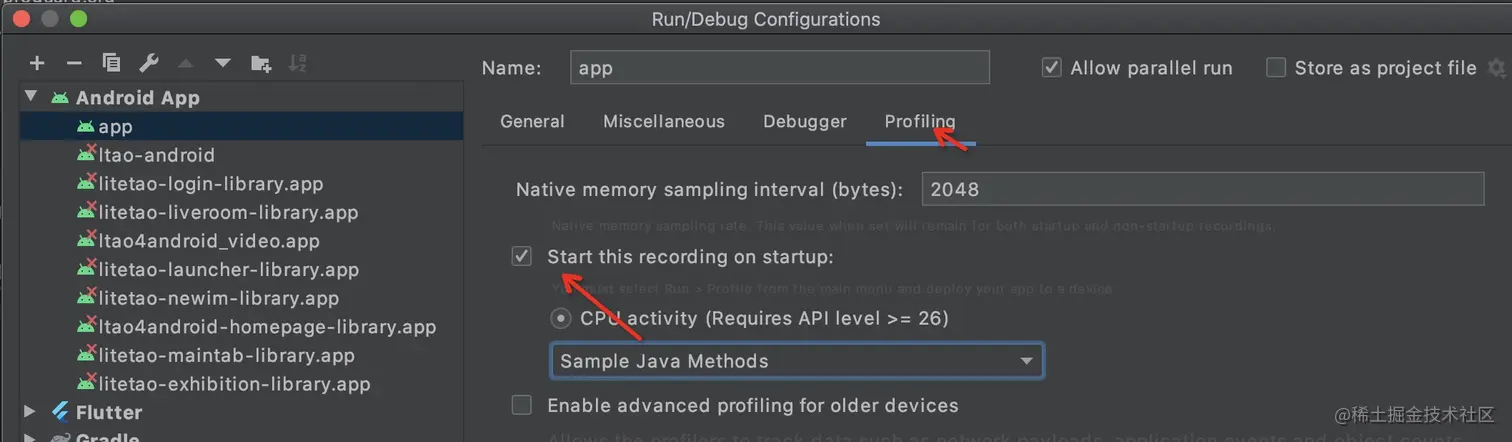
Task: Click the Name text field
Action: point(779,68)
